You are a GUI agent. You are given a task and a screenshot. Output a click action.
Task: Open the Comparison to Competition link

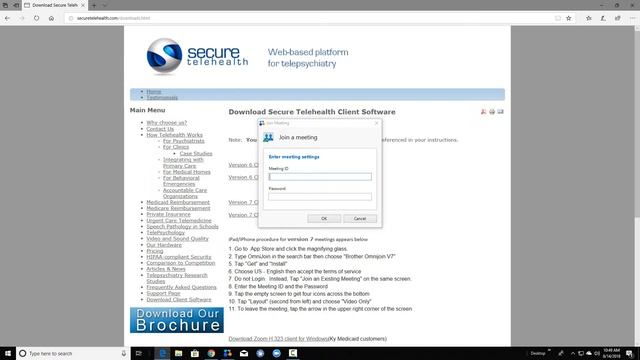coord(180,263)
